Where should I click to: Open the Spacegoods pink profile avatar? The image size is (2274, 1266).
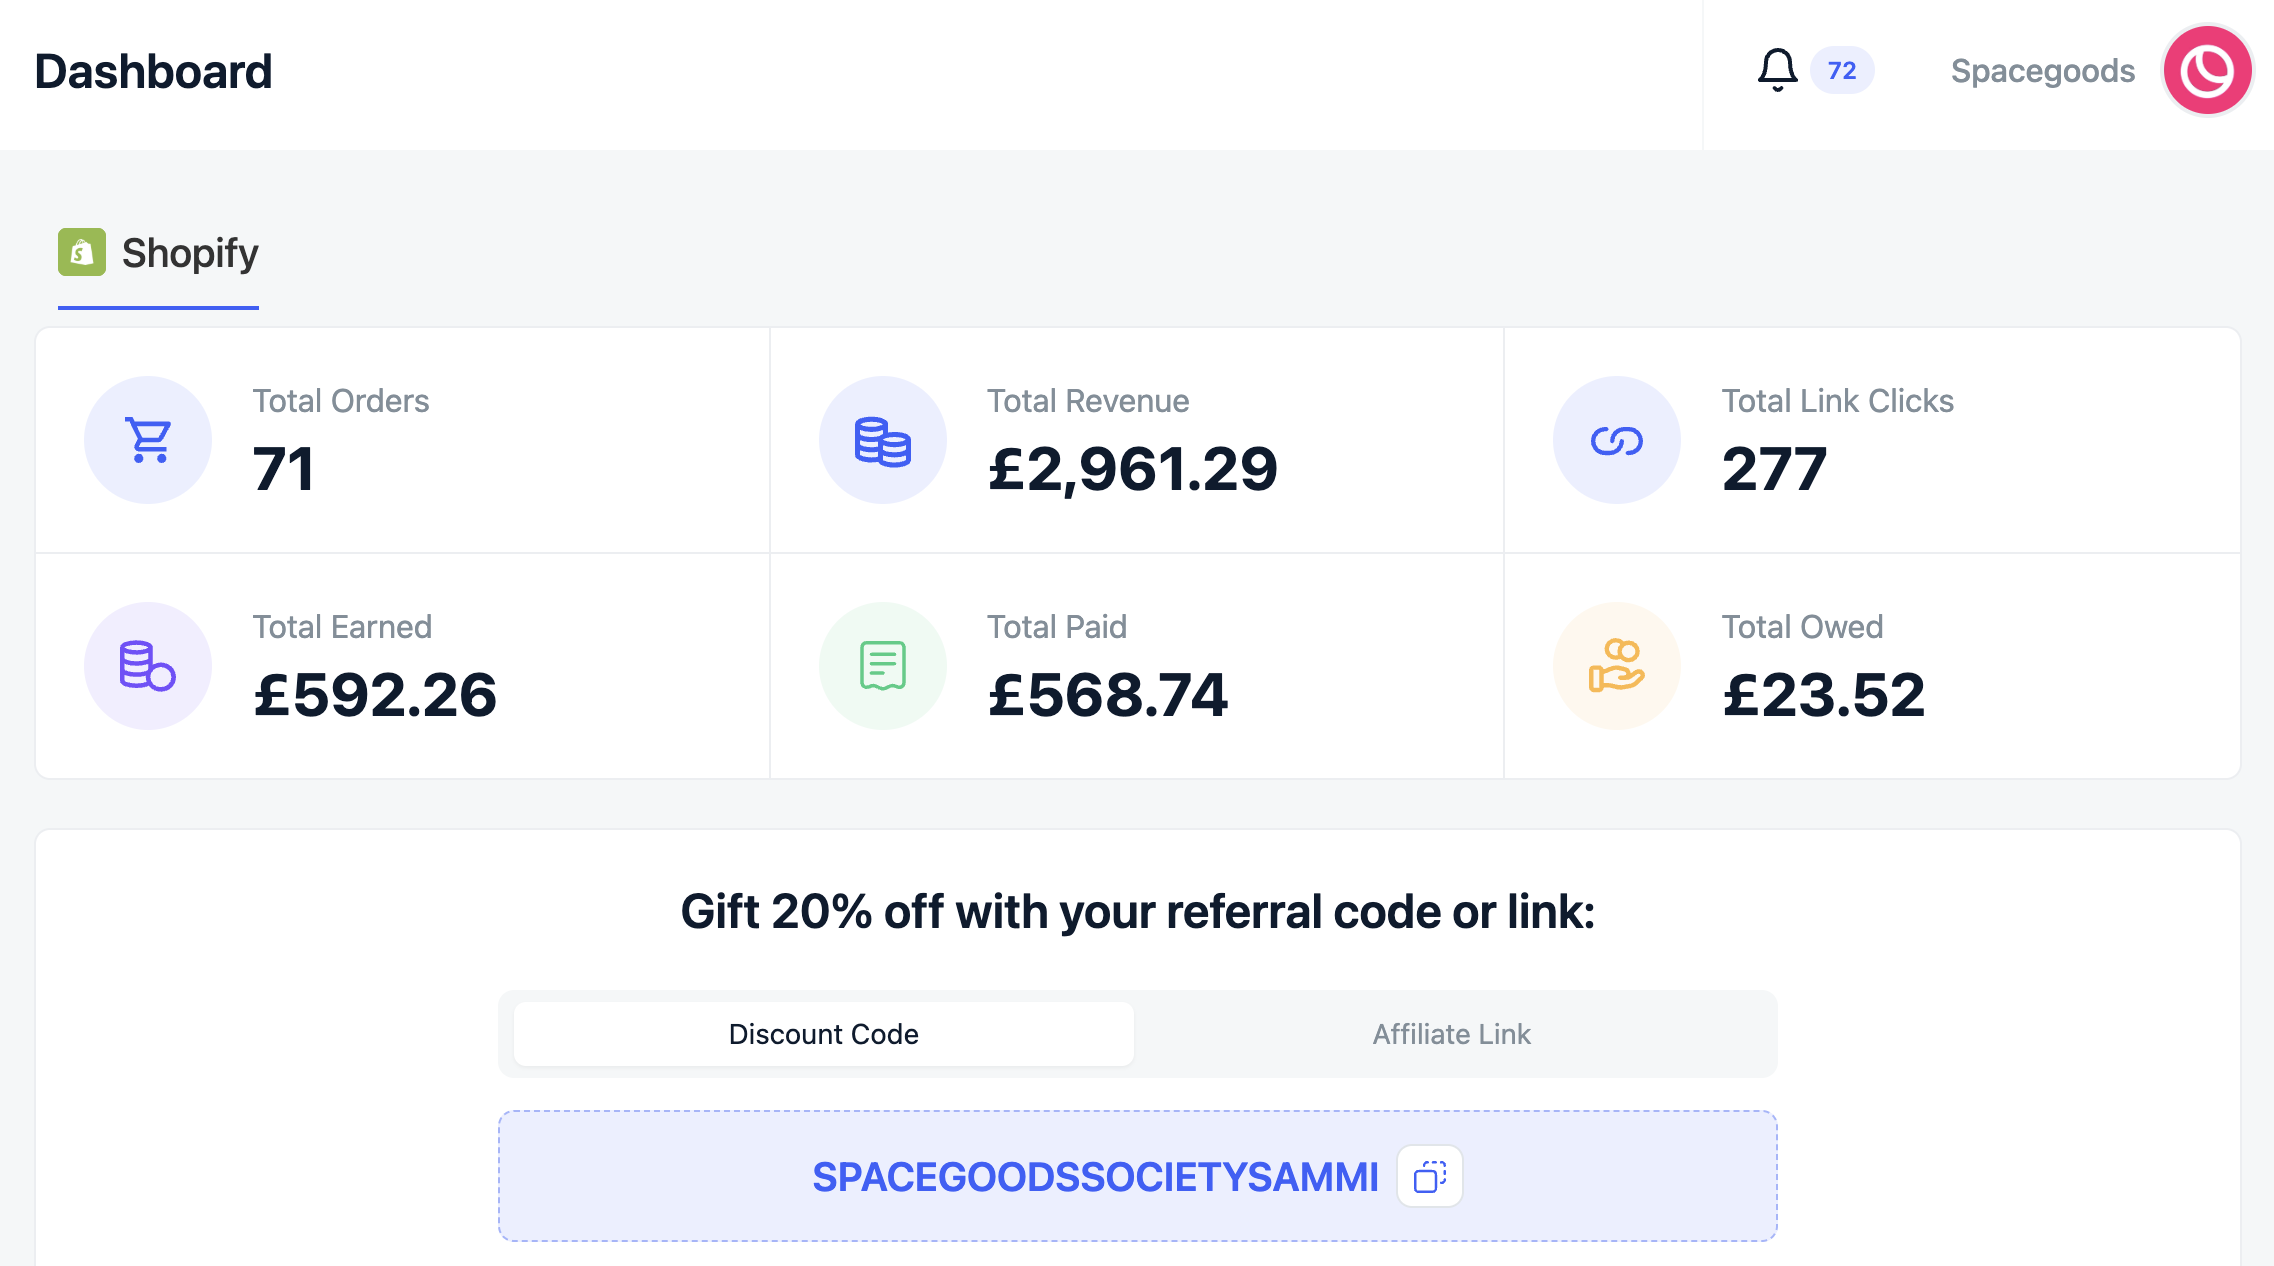(x=2208, y=70)
